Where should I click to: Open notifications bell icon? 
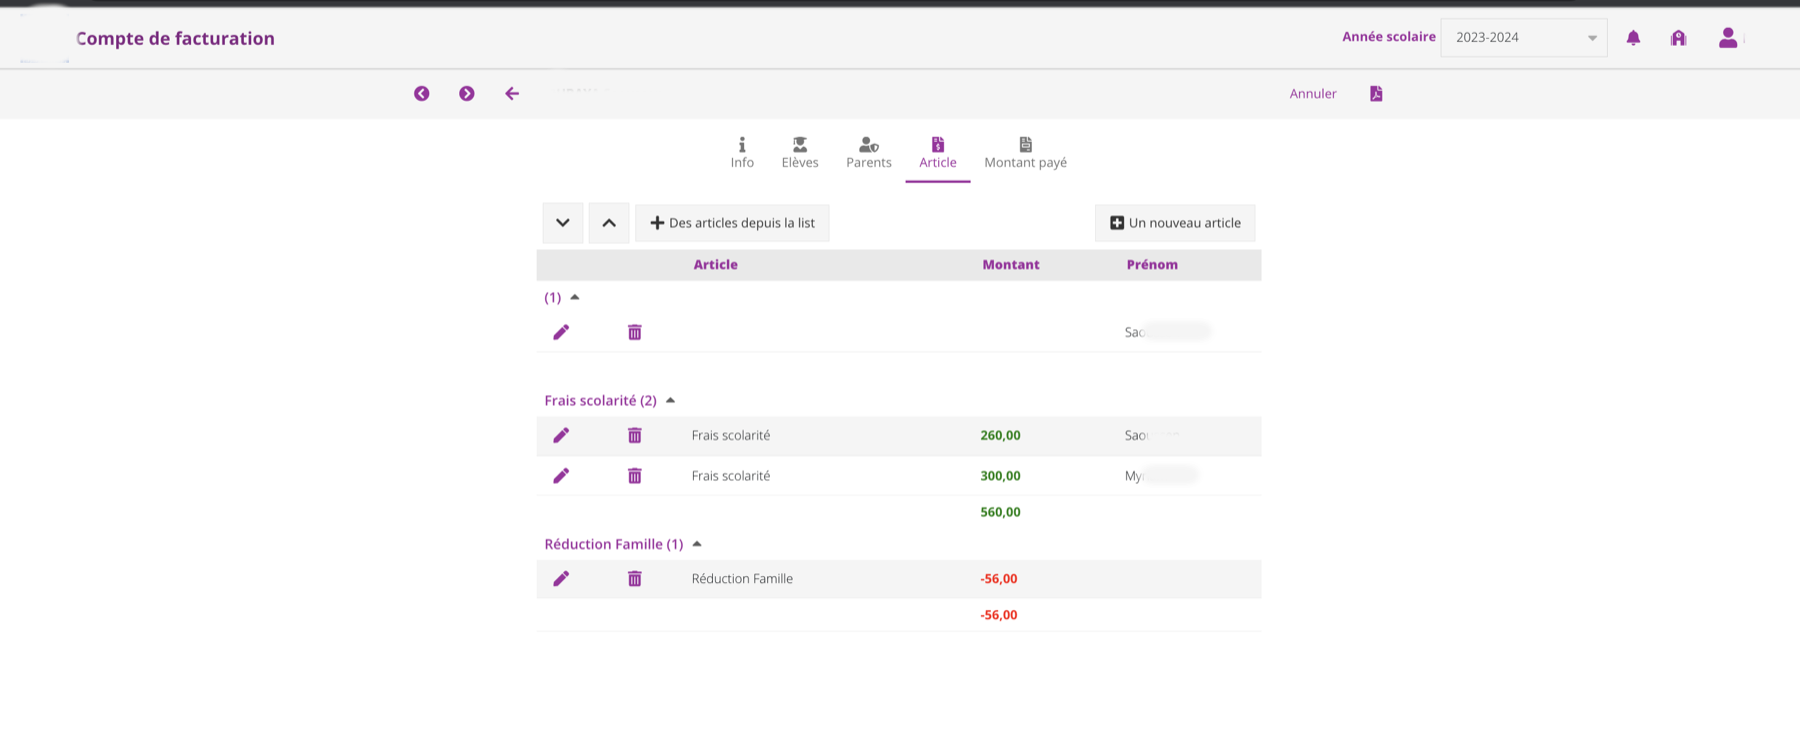coord(1633,38)
